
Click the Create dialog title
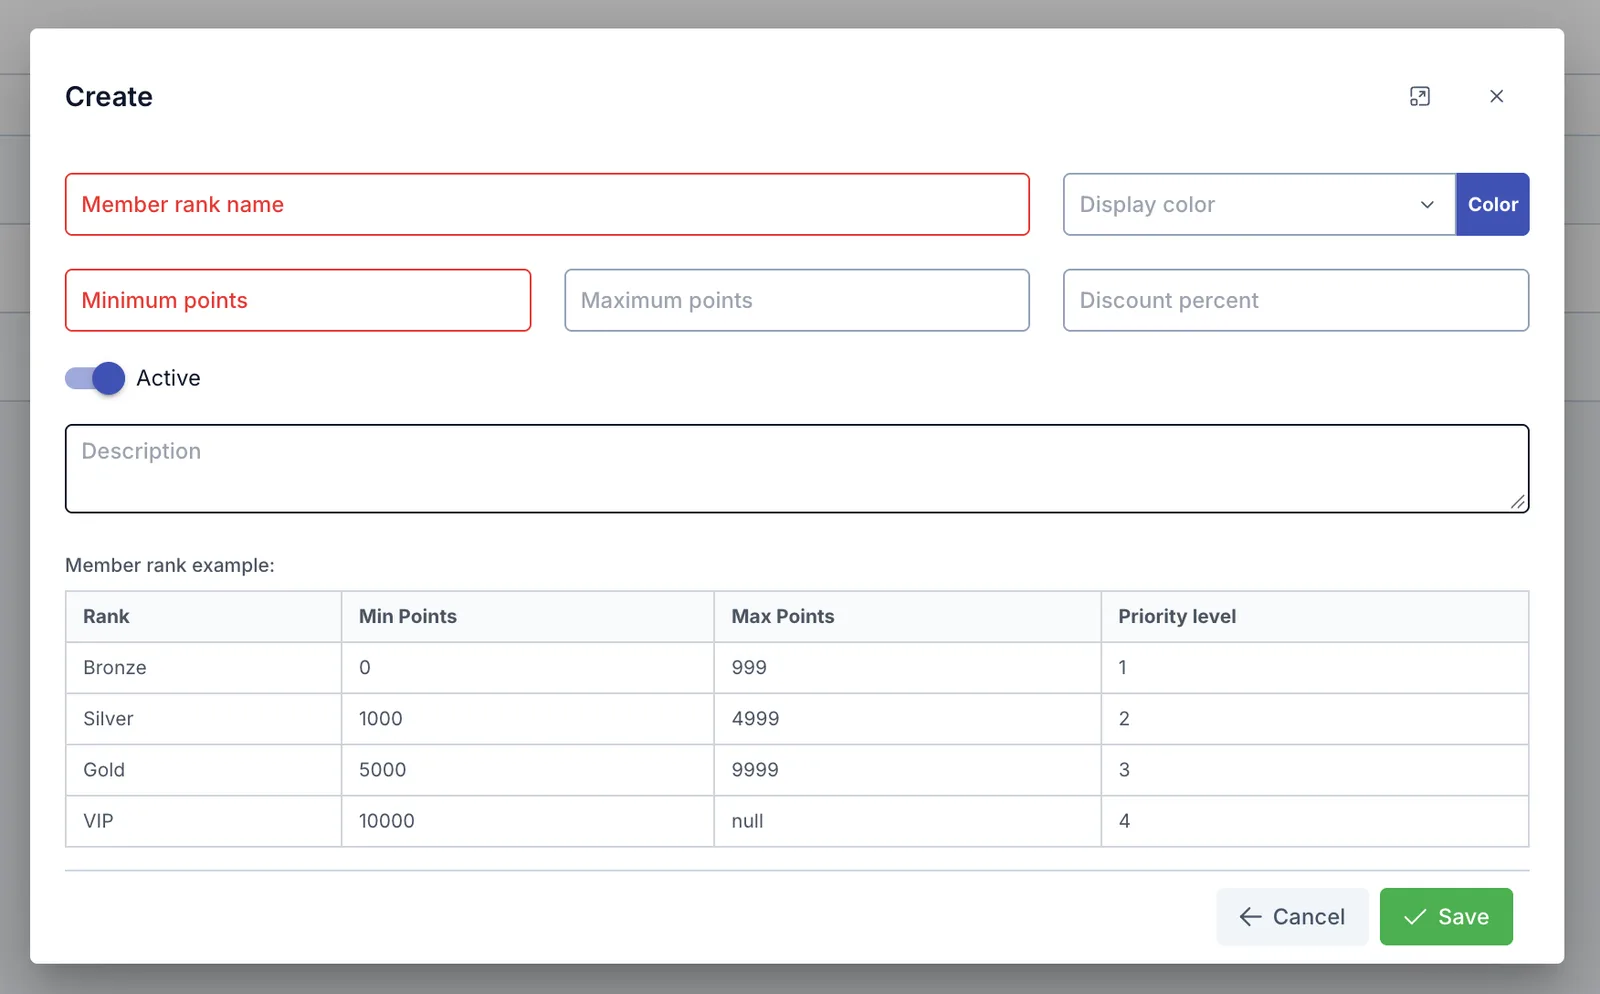tap(109, 96)
